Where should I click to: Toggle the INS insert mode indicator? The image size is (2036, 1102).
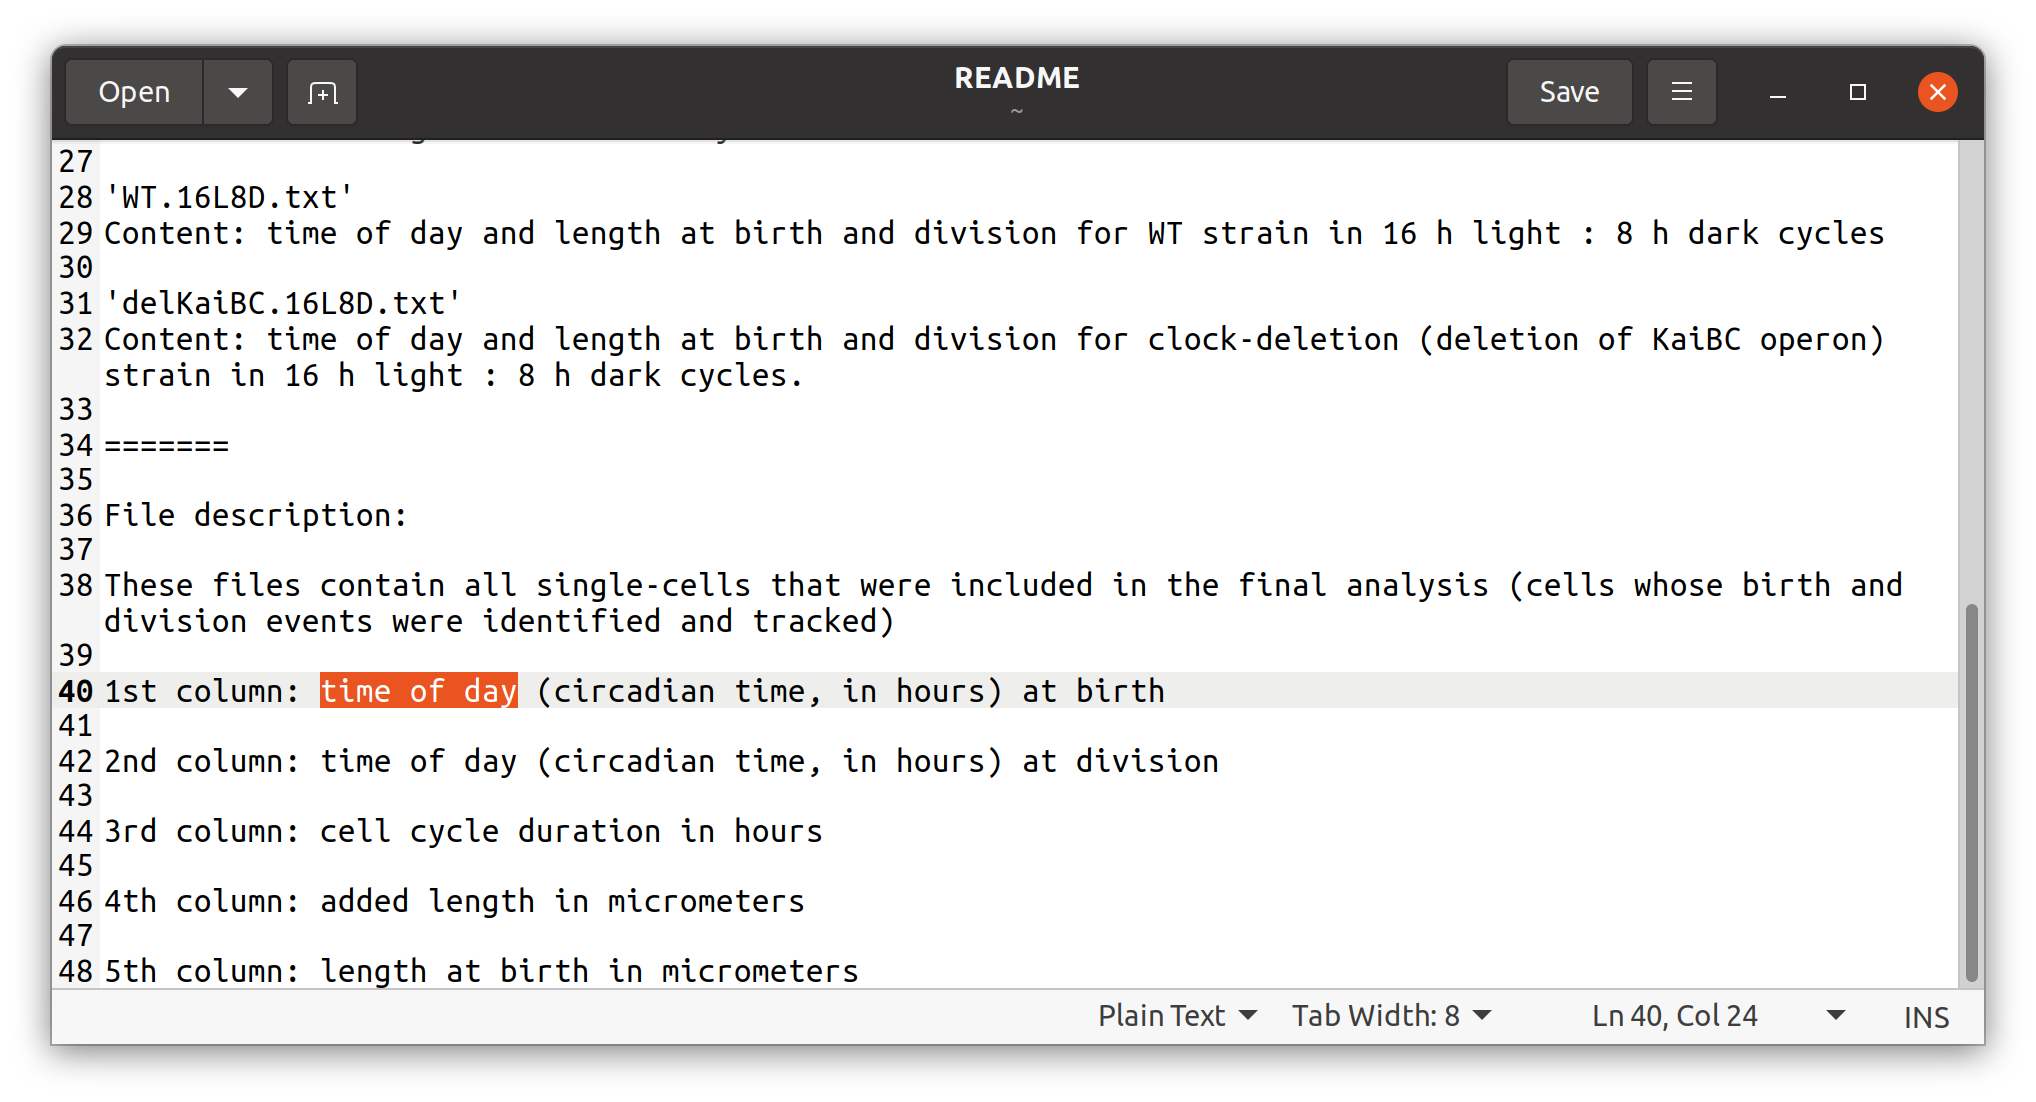(1925, 1017)
